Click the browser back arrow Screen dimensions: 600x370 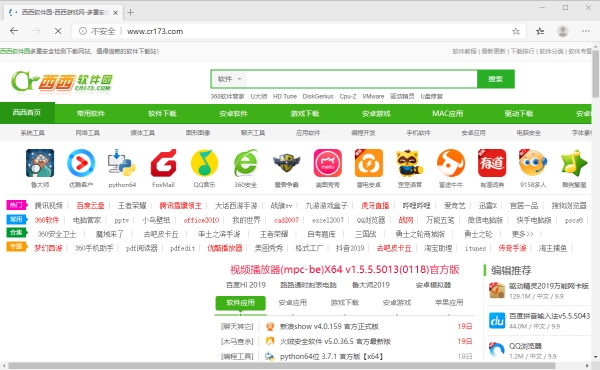tap(14, 31)
